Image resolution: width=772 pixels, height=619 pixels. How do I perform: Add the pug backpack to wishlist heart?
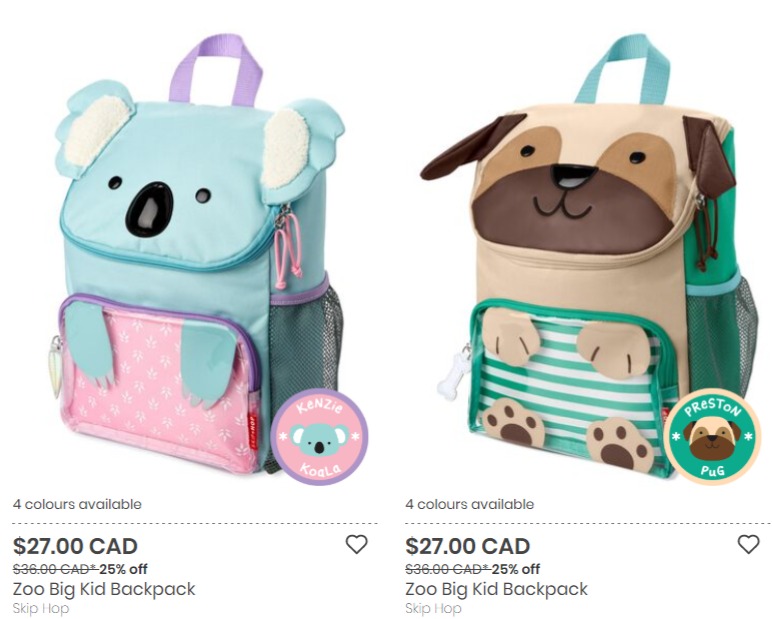click(748, 545)
